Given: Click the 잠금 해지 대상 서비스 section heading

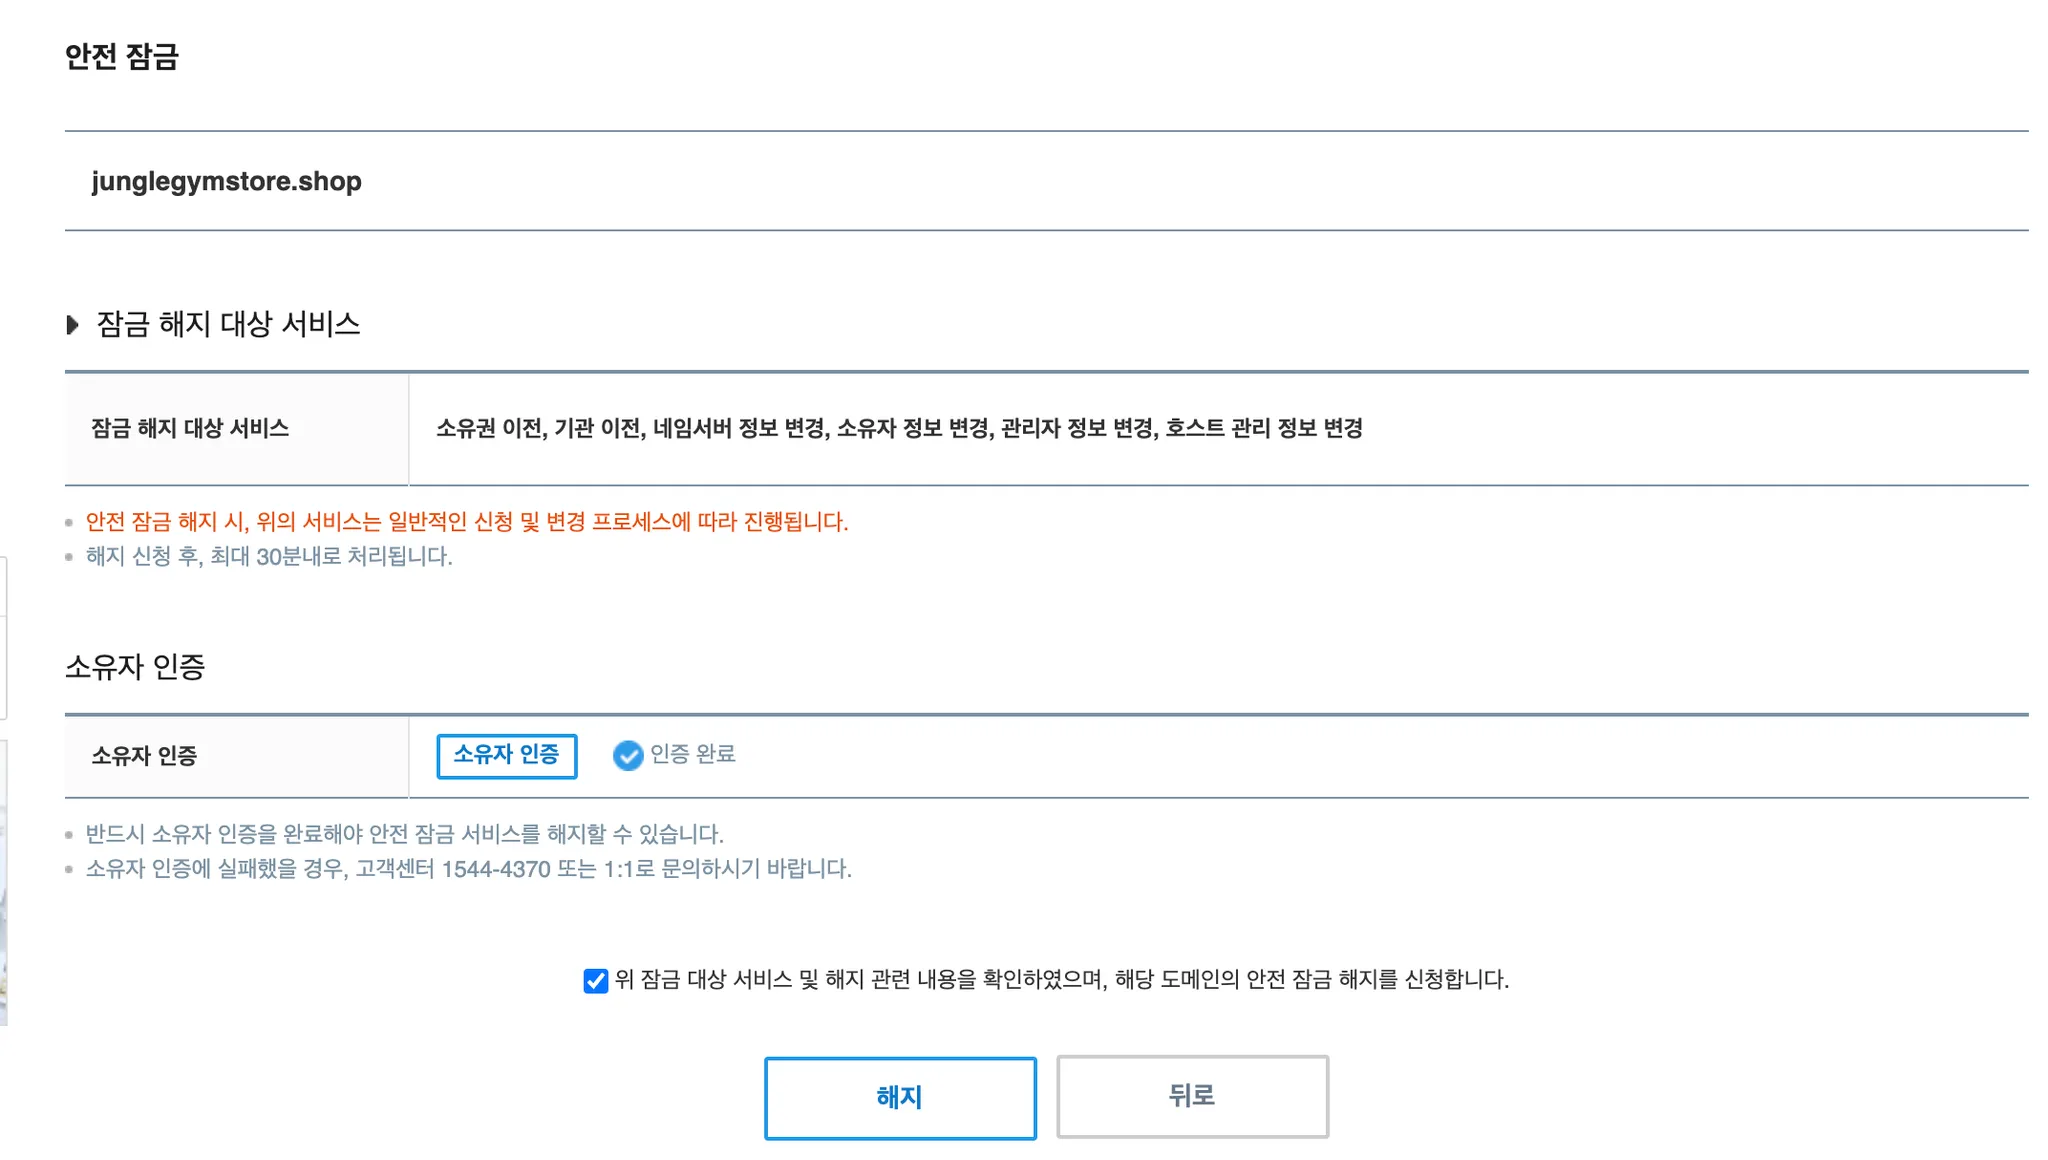Looking at the screenshot, I should click(x=228, y=325).
